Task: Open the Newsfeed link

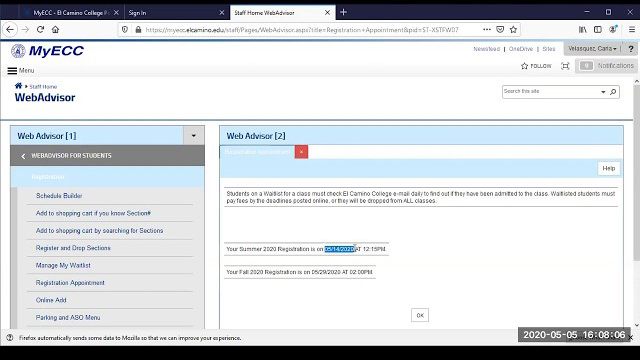Action: coord(487,49)
